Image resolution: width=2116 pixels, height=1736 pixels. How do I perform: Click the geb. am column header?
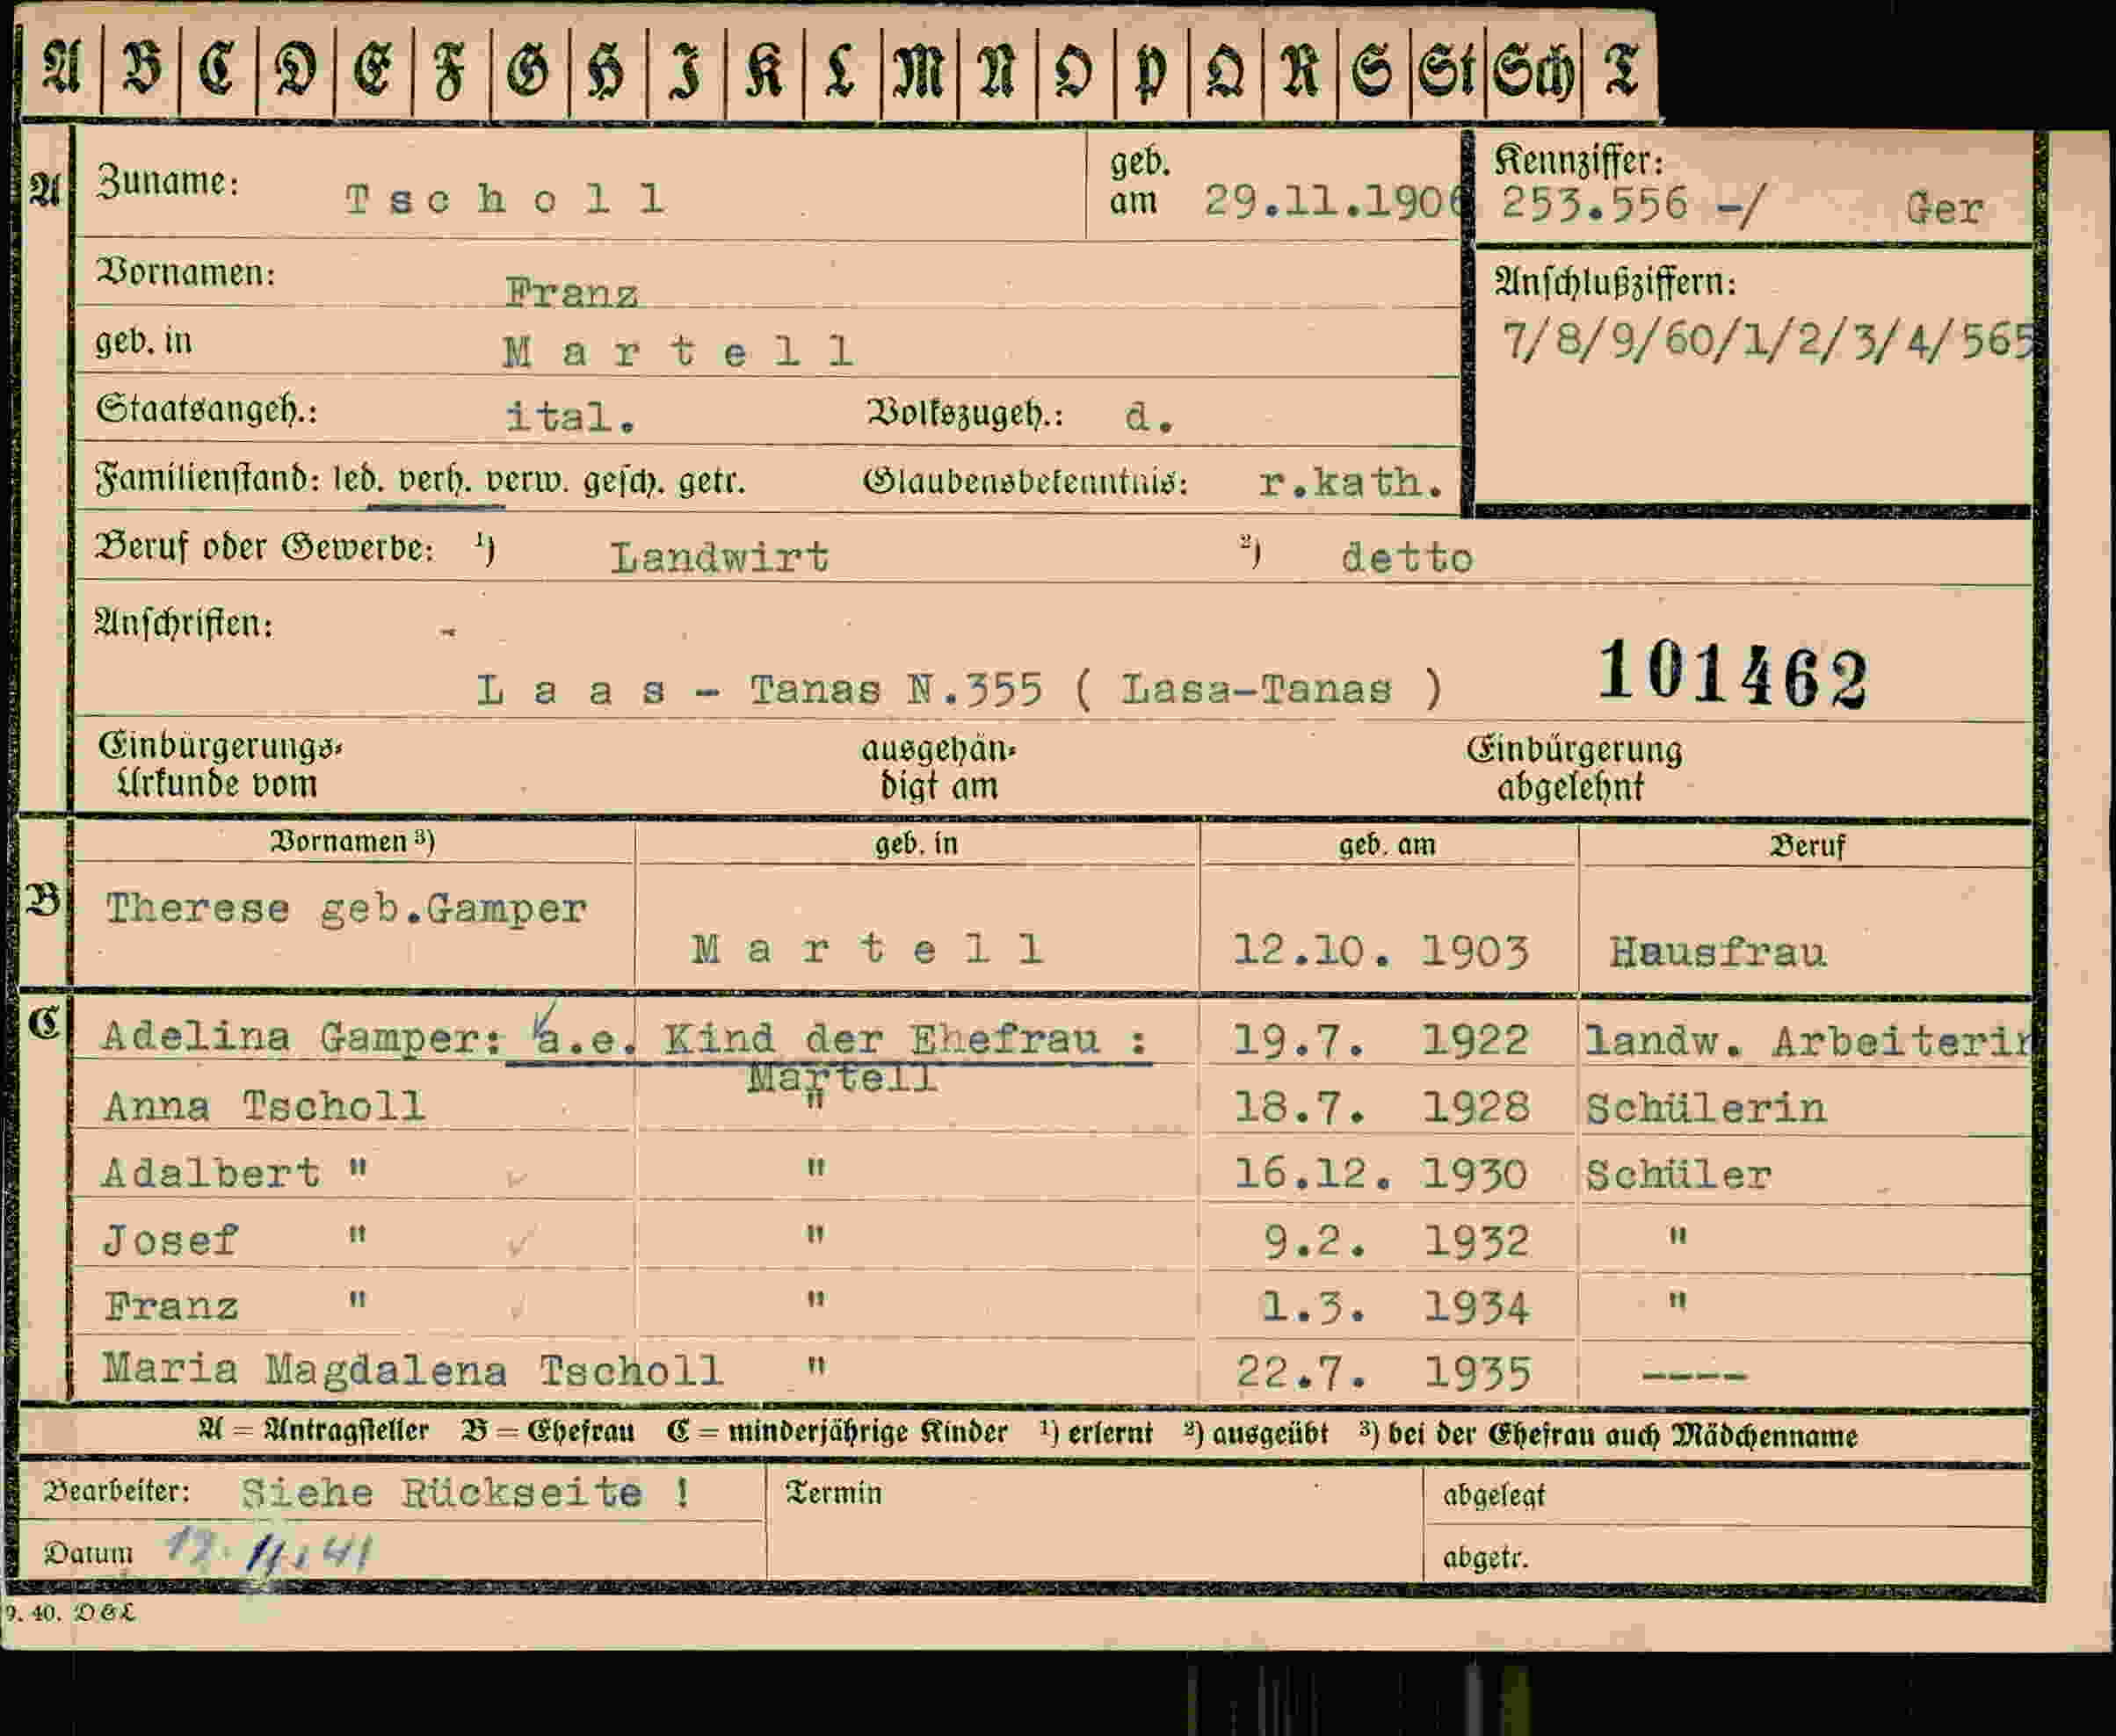point(1387,846)
